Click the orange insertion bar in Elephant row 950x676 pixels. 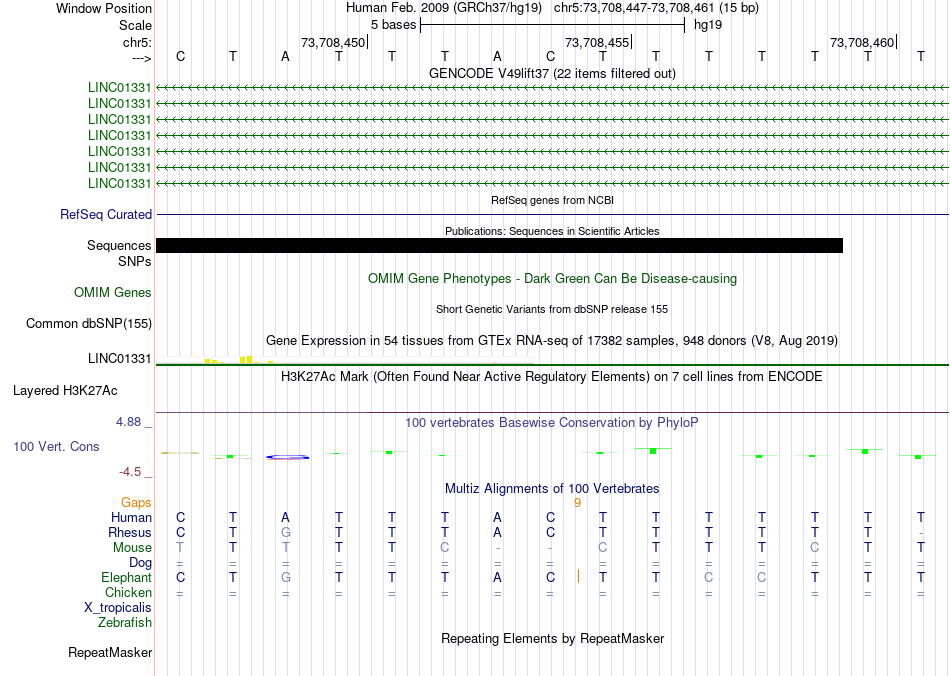[579, 576]
